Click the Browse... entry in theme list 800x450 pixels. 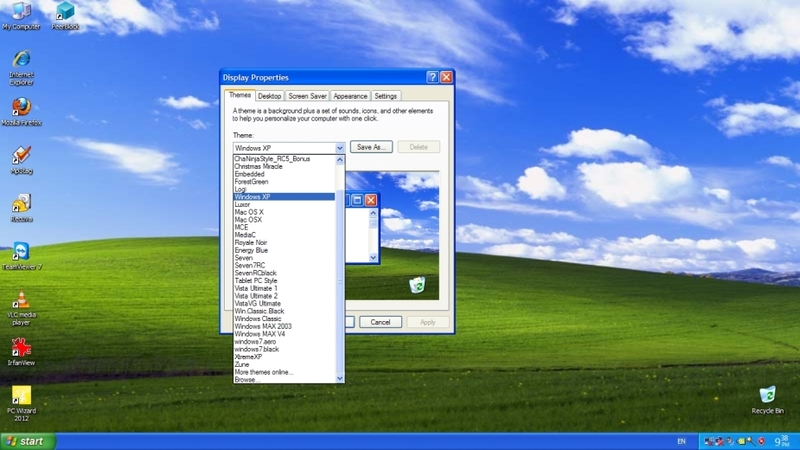(284, 380)
